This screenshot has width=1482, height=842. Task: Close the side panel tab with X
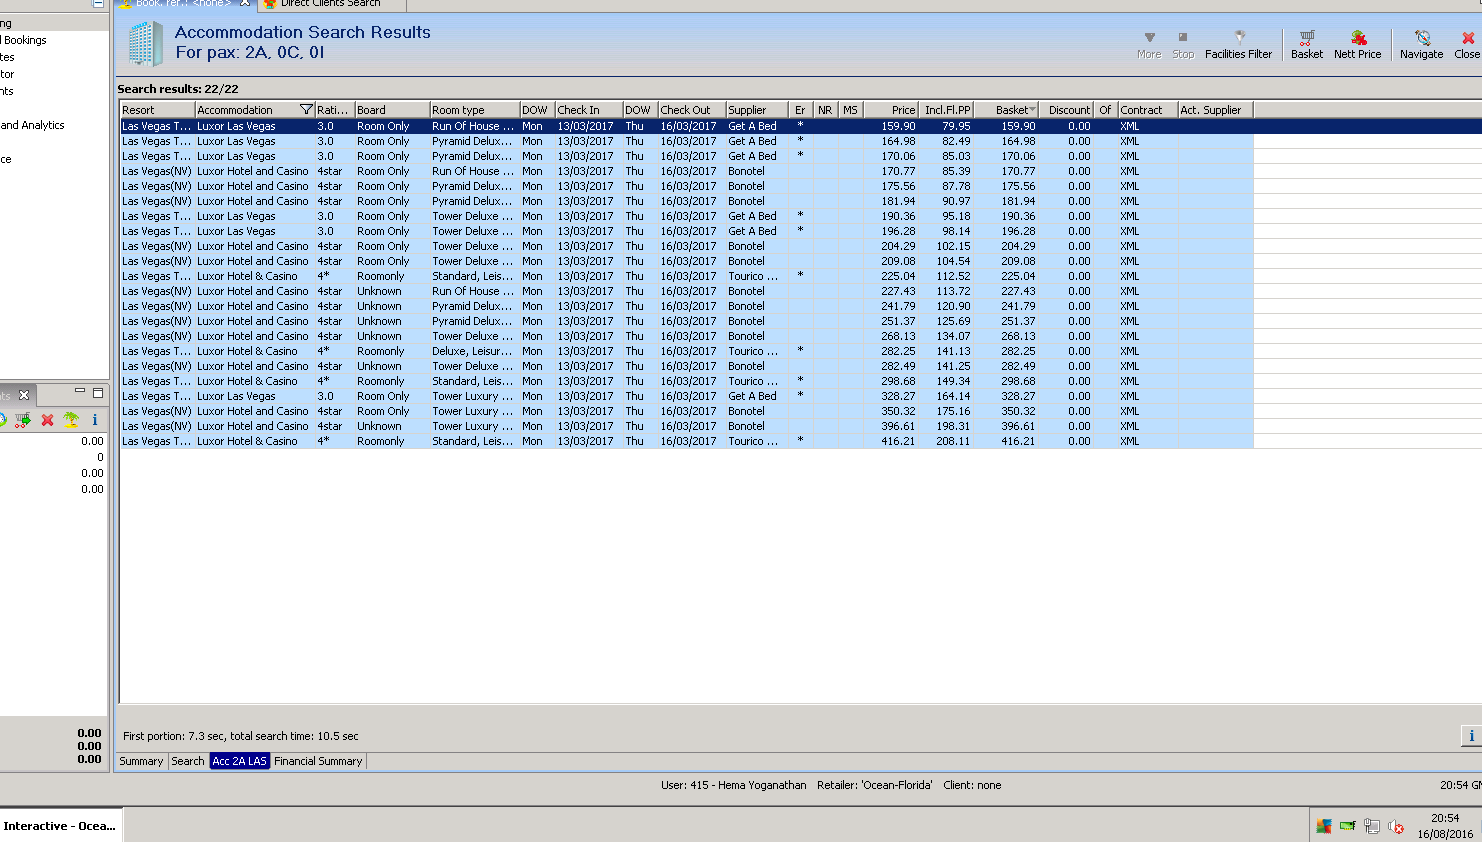(x=25, y=395)
